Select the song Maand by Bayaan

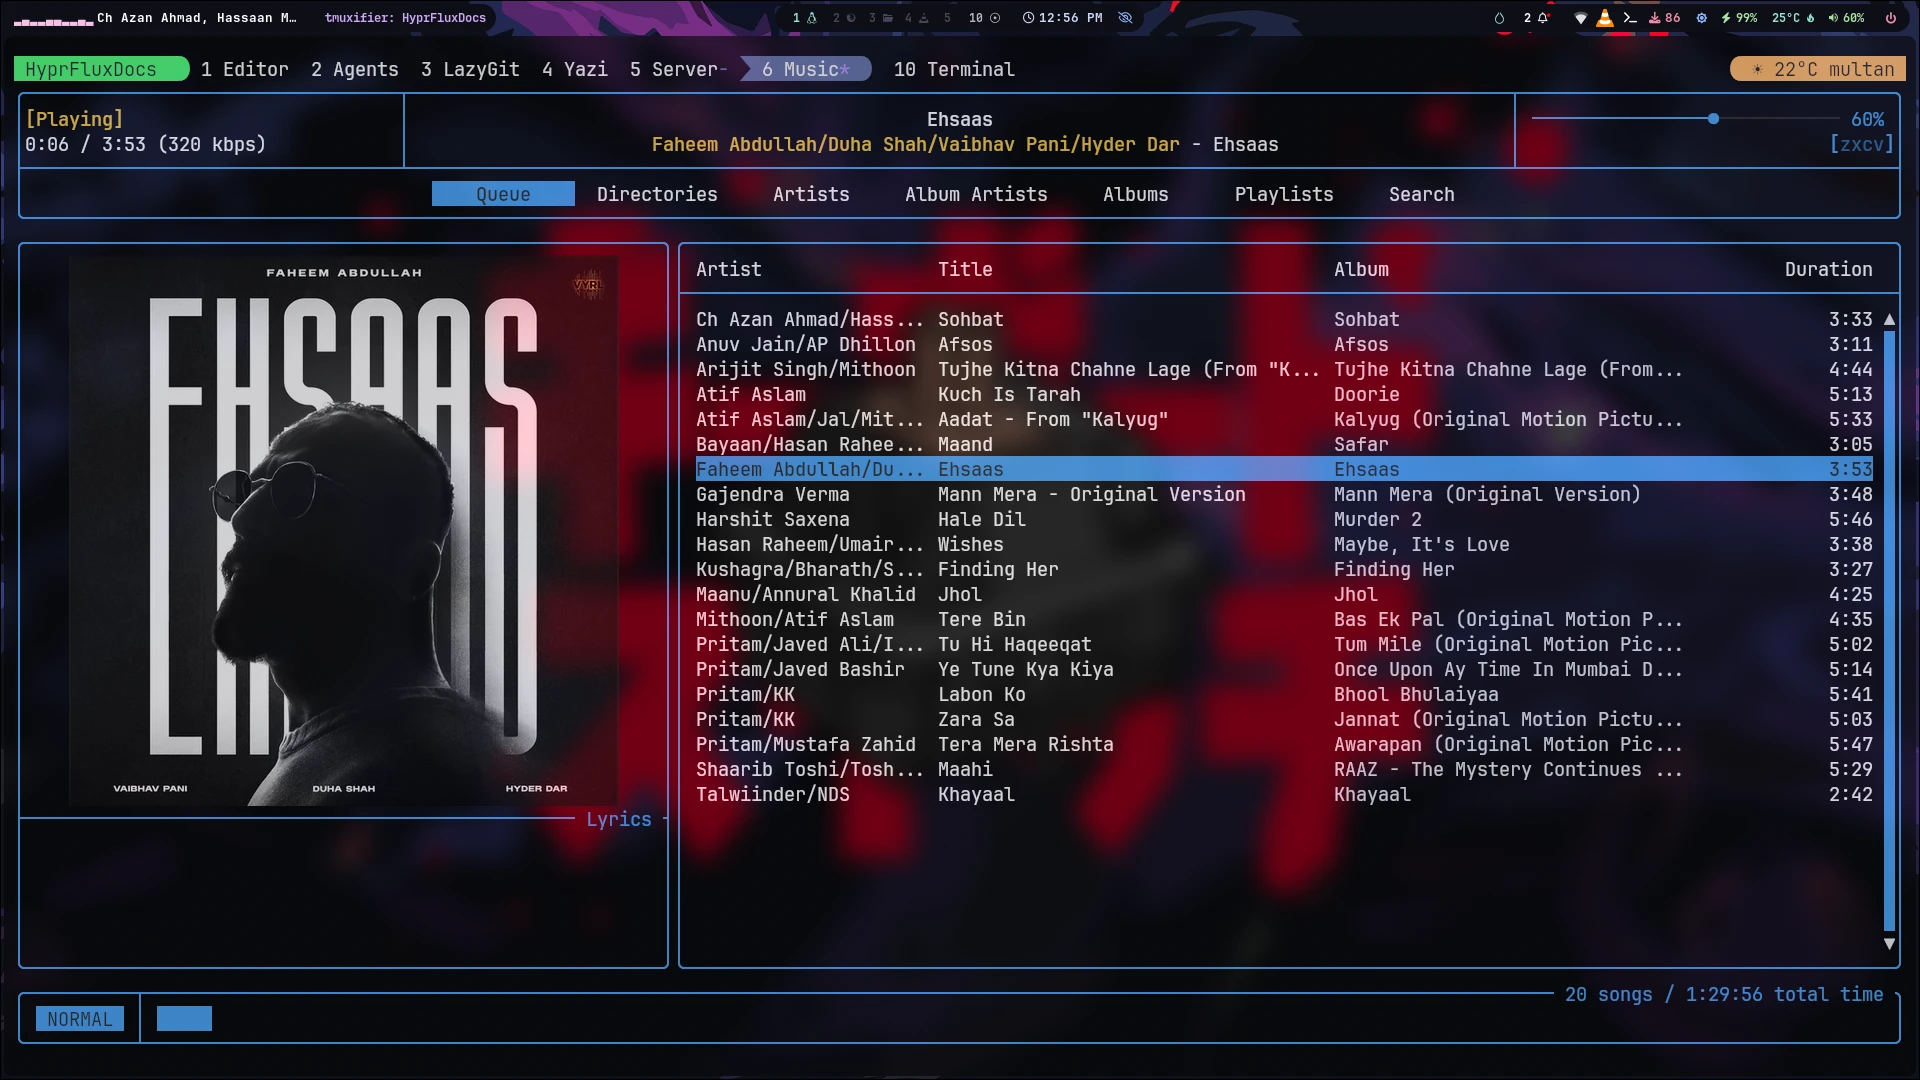coord(1284,444)
